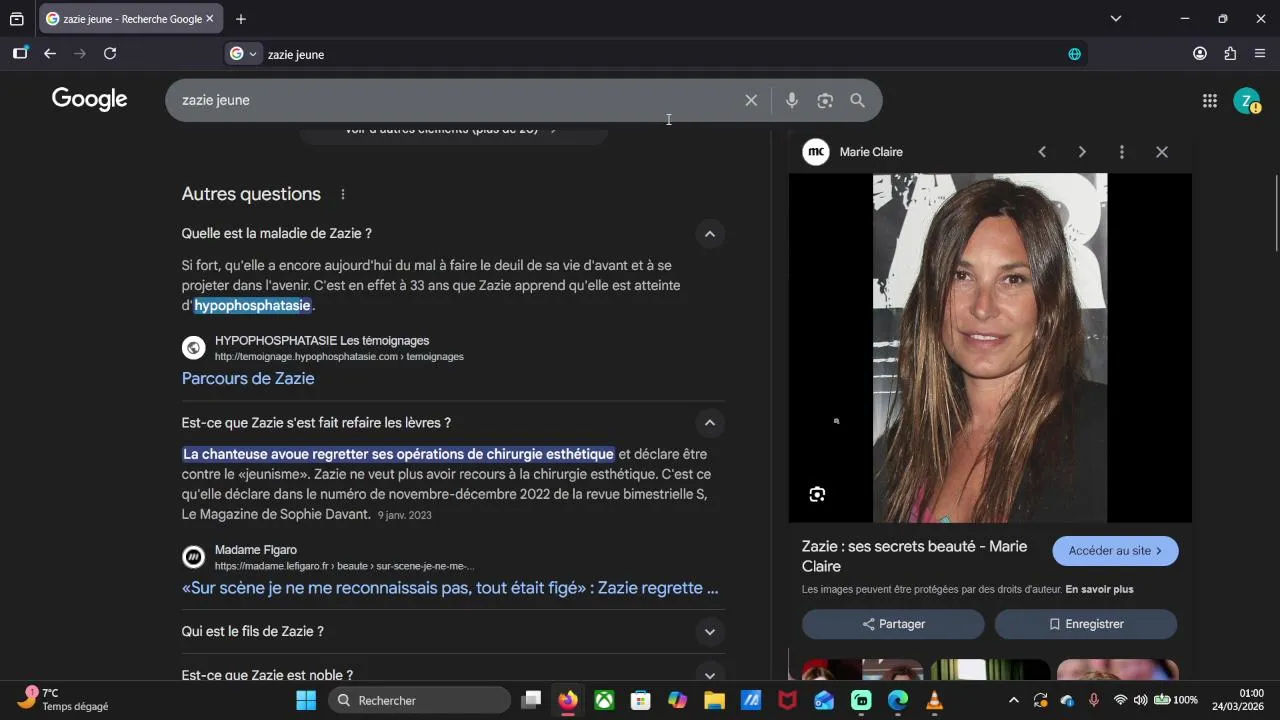Open the En savoir plus copyright link
This screenshot has width=1280, height=720.
click(1099, 590)
